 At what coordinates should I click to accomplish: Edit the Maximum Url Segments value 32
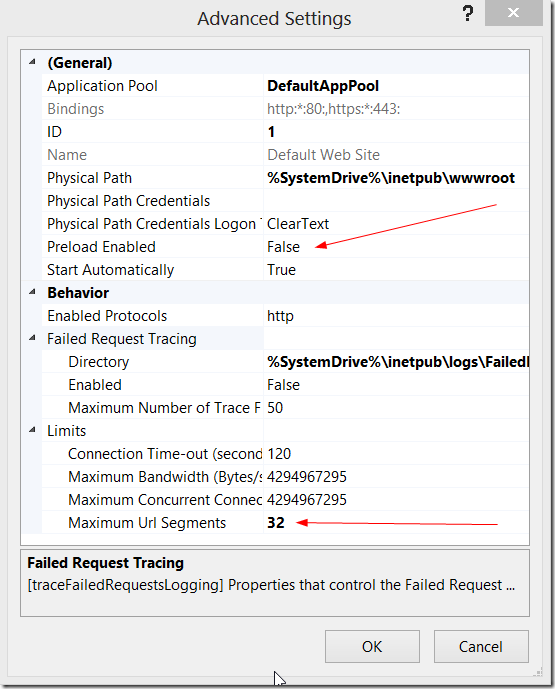276,523
